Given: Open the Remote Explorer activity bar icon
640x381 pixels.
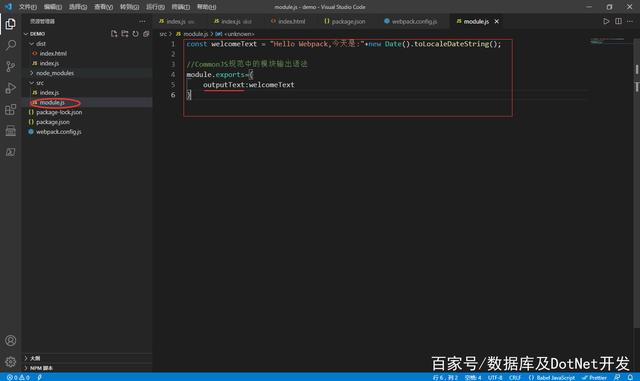Looking at the screenshot, I should point(11,131).
